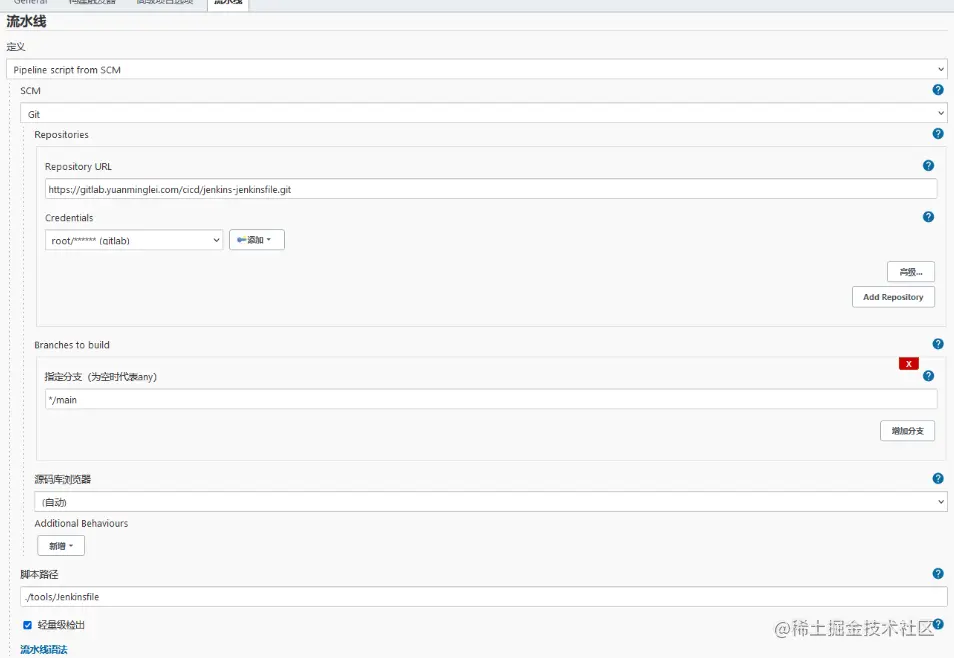Screen dimensions: 954x658
Task: Open the 定义 Pipeline script from SCM dropdown
Action: click(x=476, y=69)
